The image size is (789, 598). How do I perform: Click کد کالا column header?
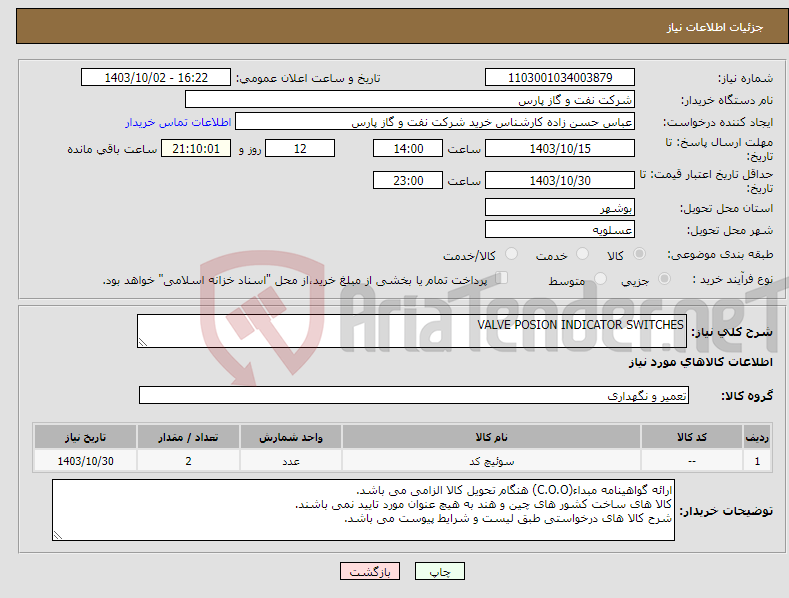click(x=692, y=437)
